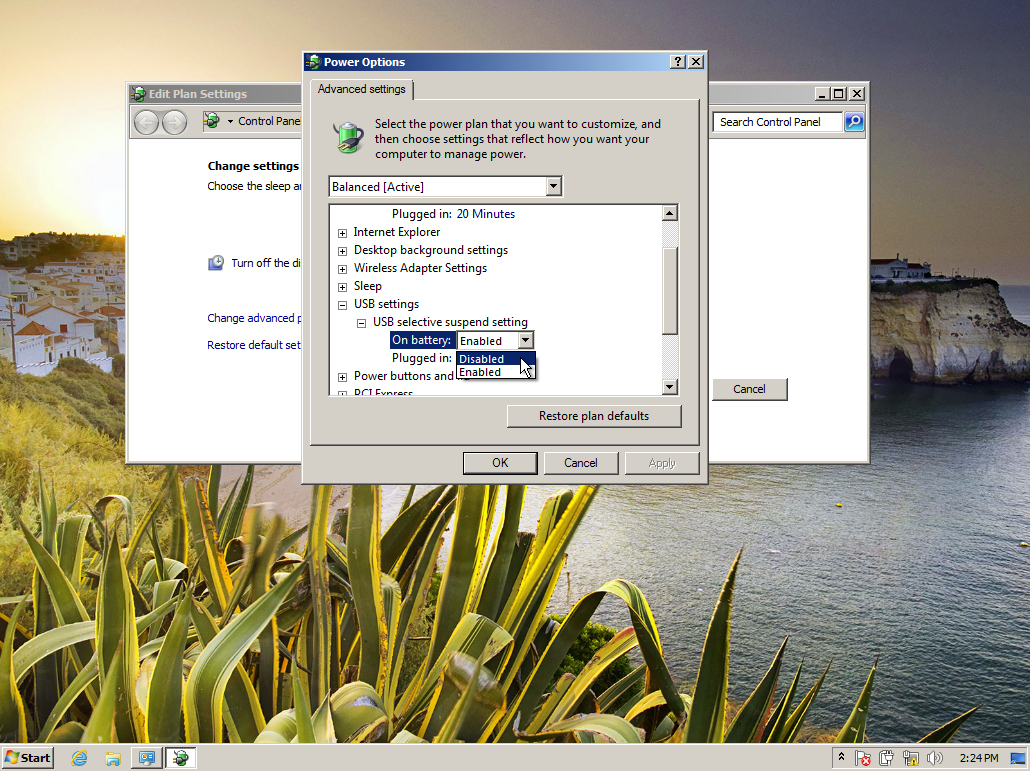The image size is (1030, 771).
Task: Click the Search Control Panel input field
Action: (778, 122)
